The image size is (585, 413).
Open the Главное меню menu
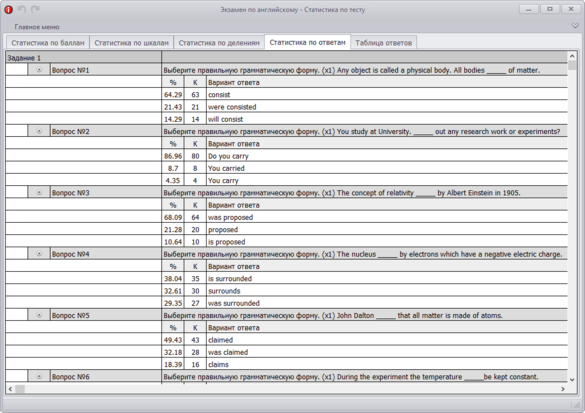pos(37,27)
